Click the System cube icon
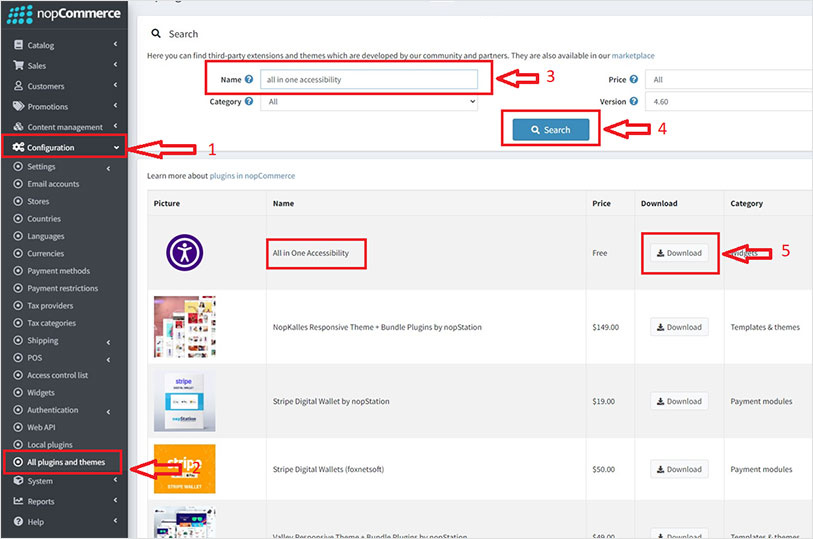813x539 pixels. tap(19, 480)
